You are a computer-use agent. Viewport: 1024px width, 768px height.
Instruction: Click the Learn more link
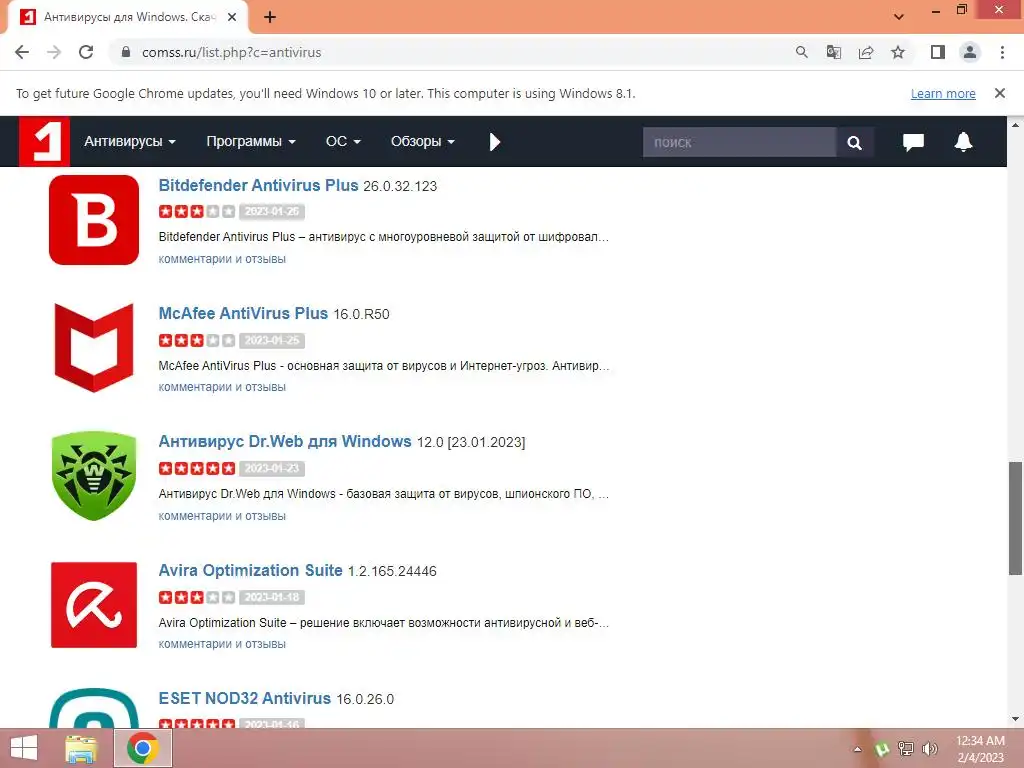(x=943, y=93)
